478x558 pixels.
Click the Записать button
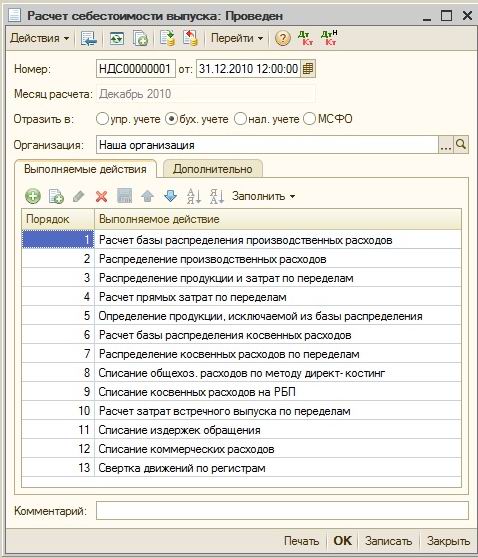(x=389, y=541)
